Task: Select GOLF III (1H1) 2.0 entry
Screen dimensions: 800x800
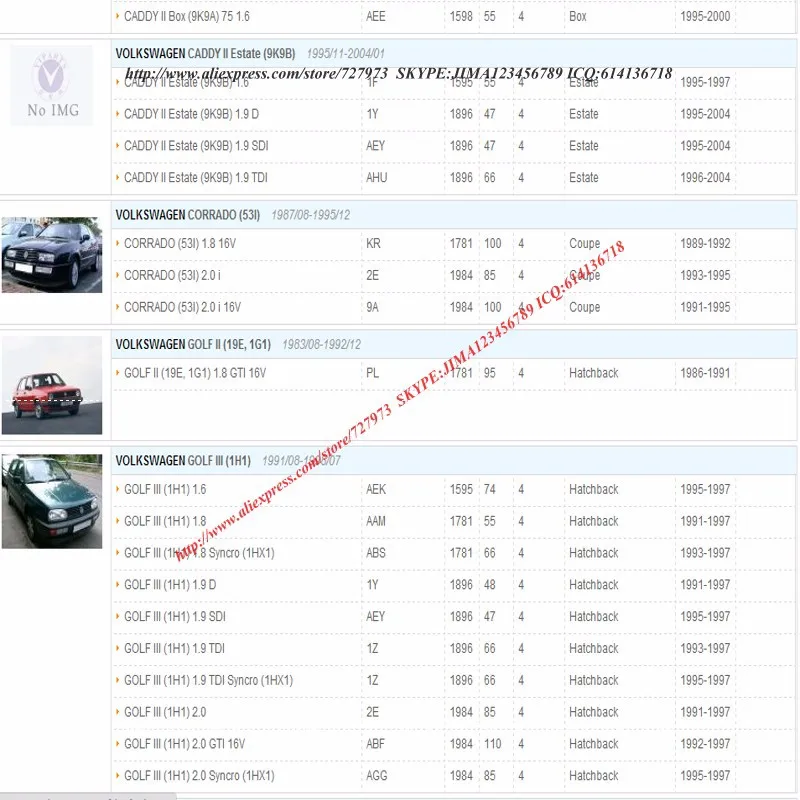Action: click(165, 712)
